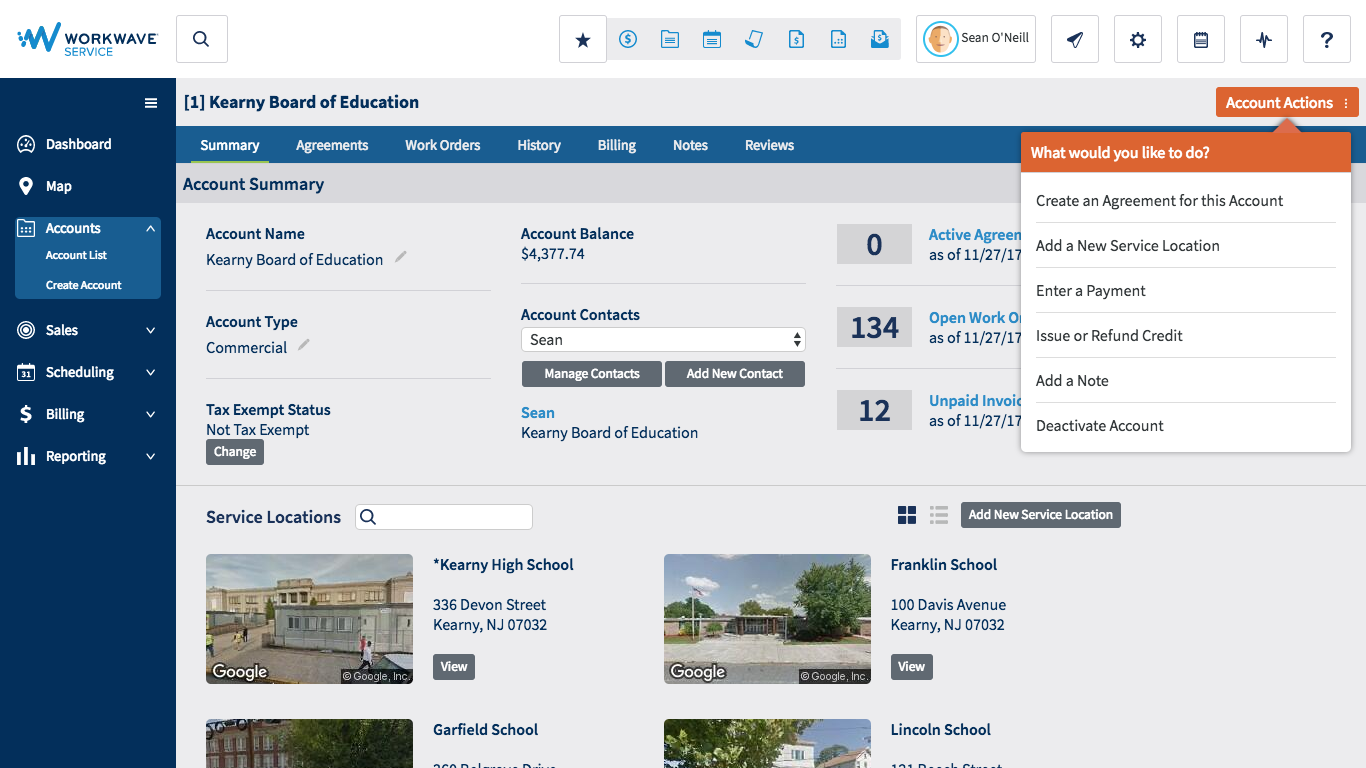
Task: Switch service locations to list view
Action: tap(938, 515)
